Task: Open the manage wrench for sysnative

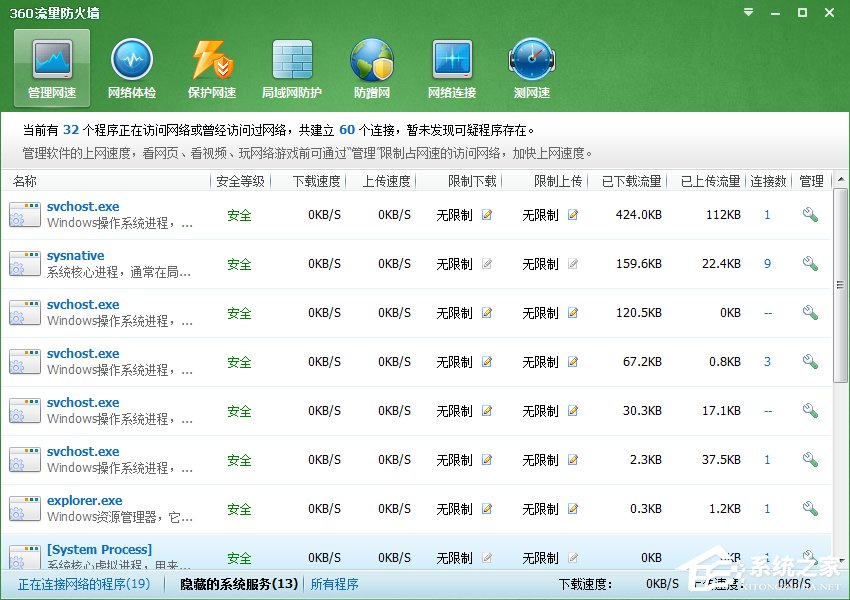Action: pyautogui.click(x=810, y=264)
